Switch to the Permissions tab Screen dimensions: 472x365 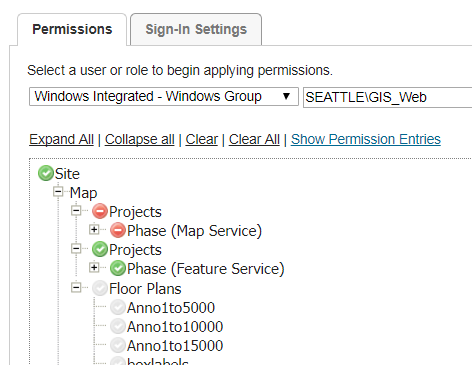72,29
